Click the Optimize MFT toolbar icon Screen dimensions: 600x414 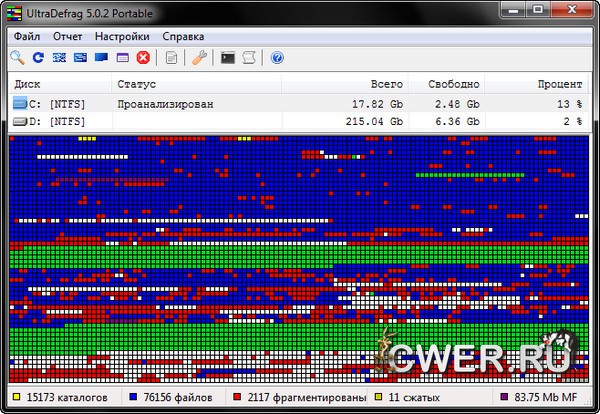(122, 58)
